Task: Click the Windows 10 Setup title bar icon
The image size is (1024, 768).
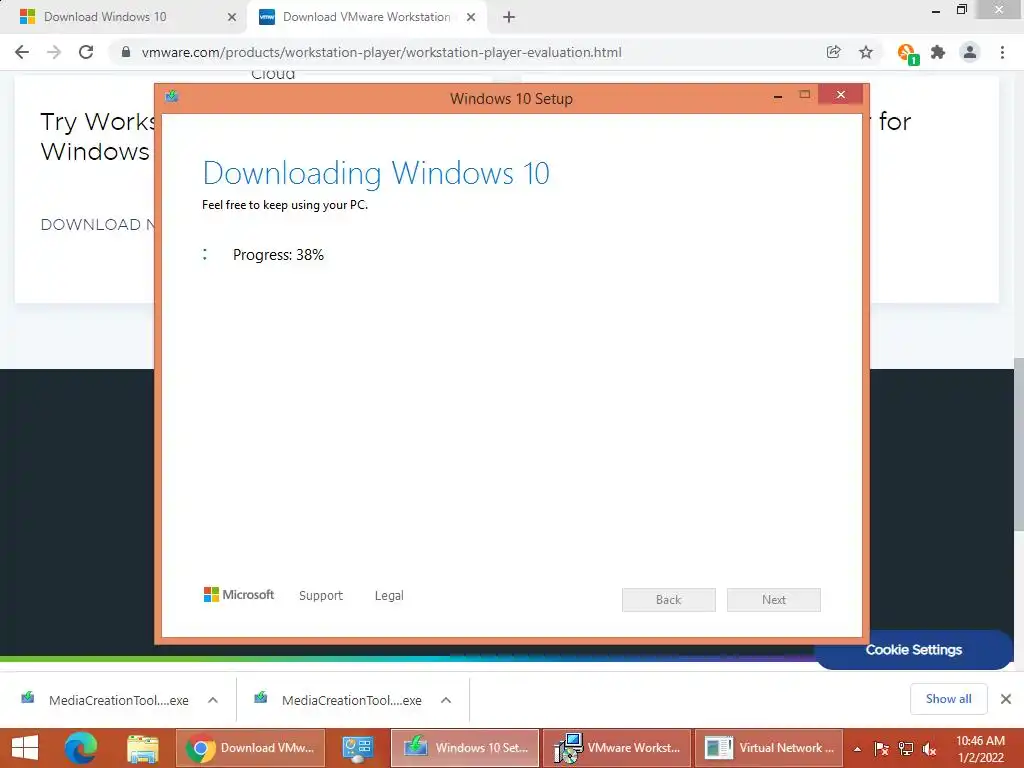Action: [172, 97]
